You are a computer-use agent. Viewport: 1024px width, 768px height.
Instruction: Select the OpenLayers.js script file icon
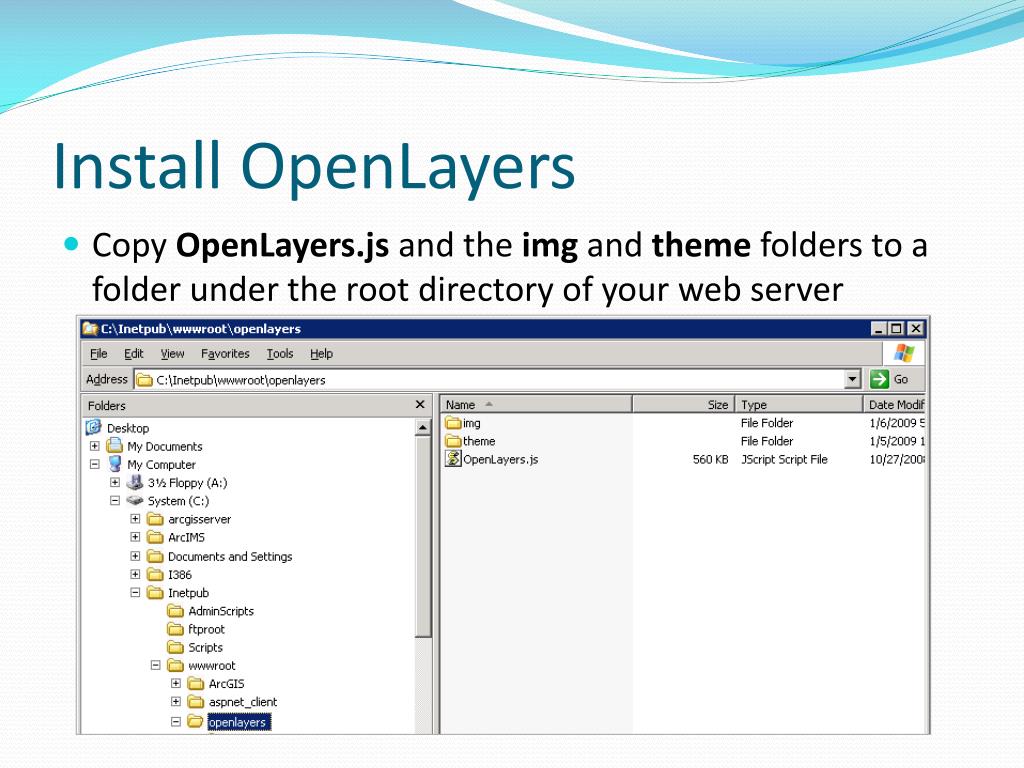[x=453, y=459]
